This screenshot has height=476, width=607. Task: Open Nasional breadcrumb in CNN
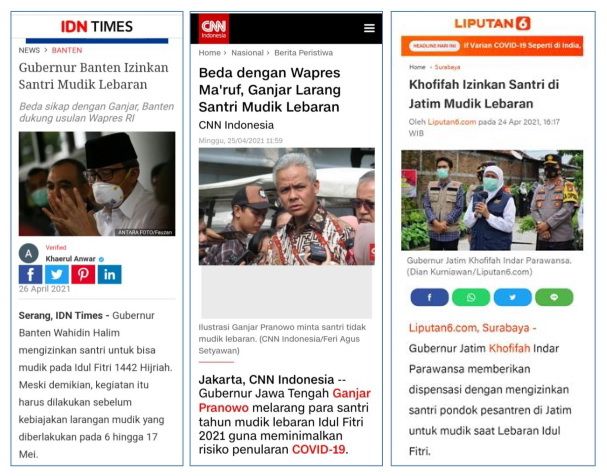[247, 53]
